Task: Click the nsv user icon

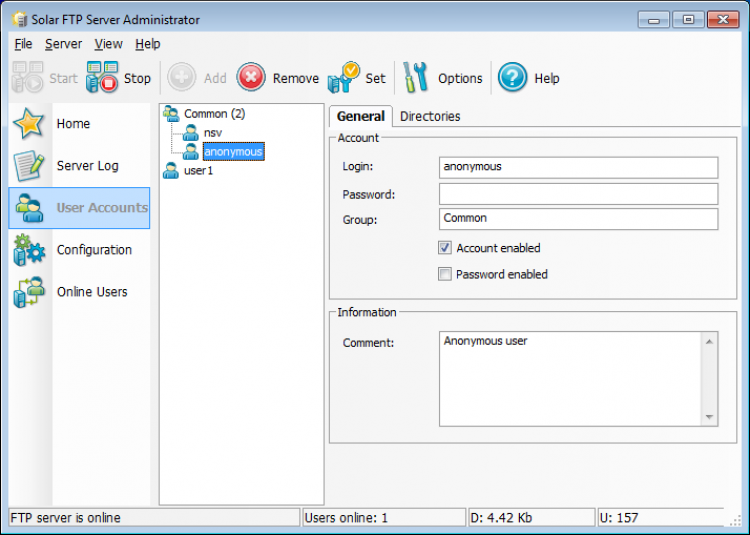Action: (190, 132)
